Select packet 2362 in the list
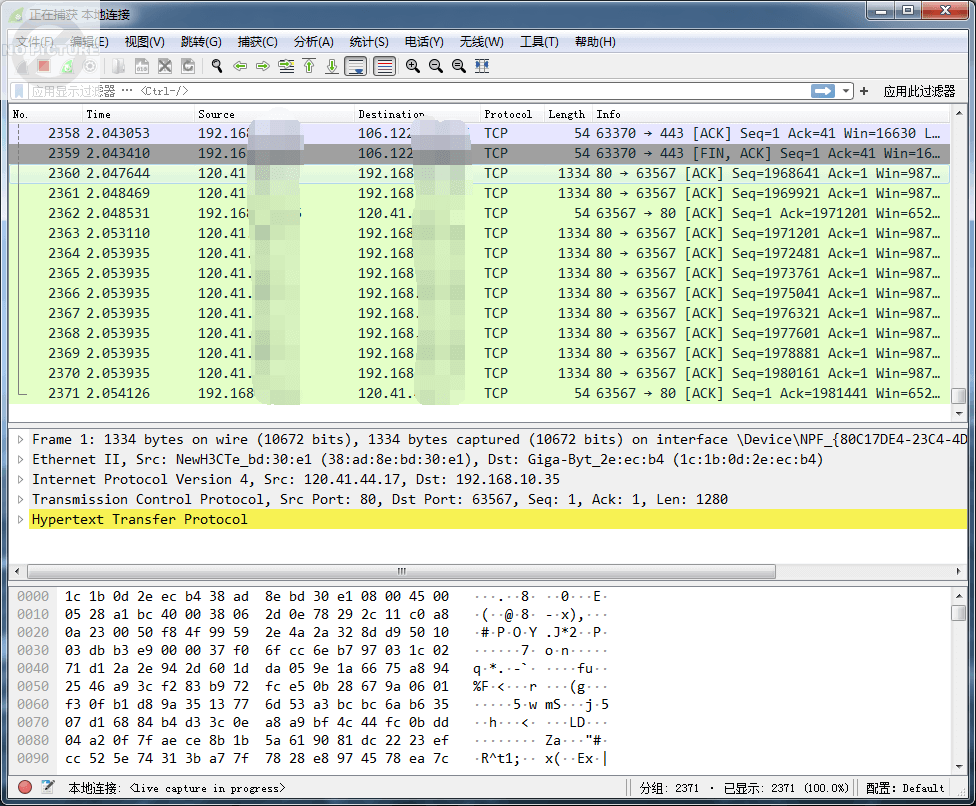 point(479,213)
